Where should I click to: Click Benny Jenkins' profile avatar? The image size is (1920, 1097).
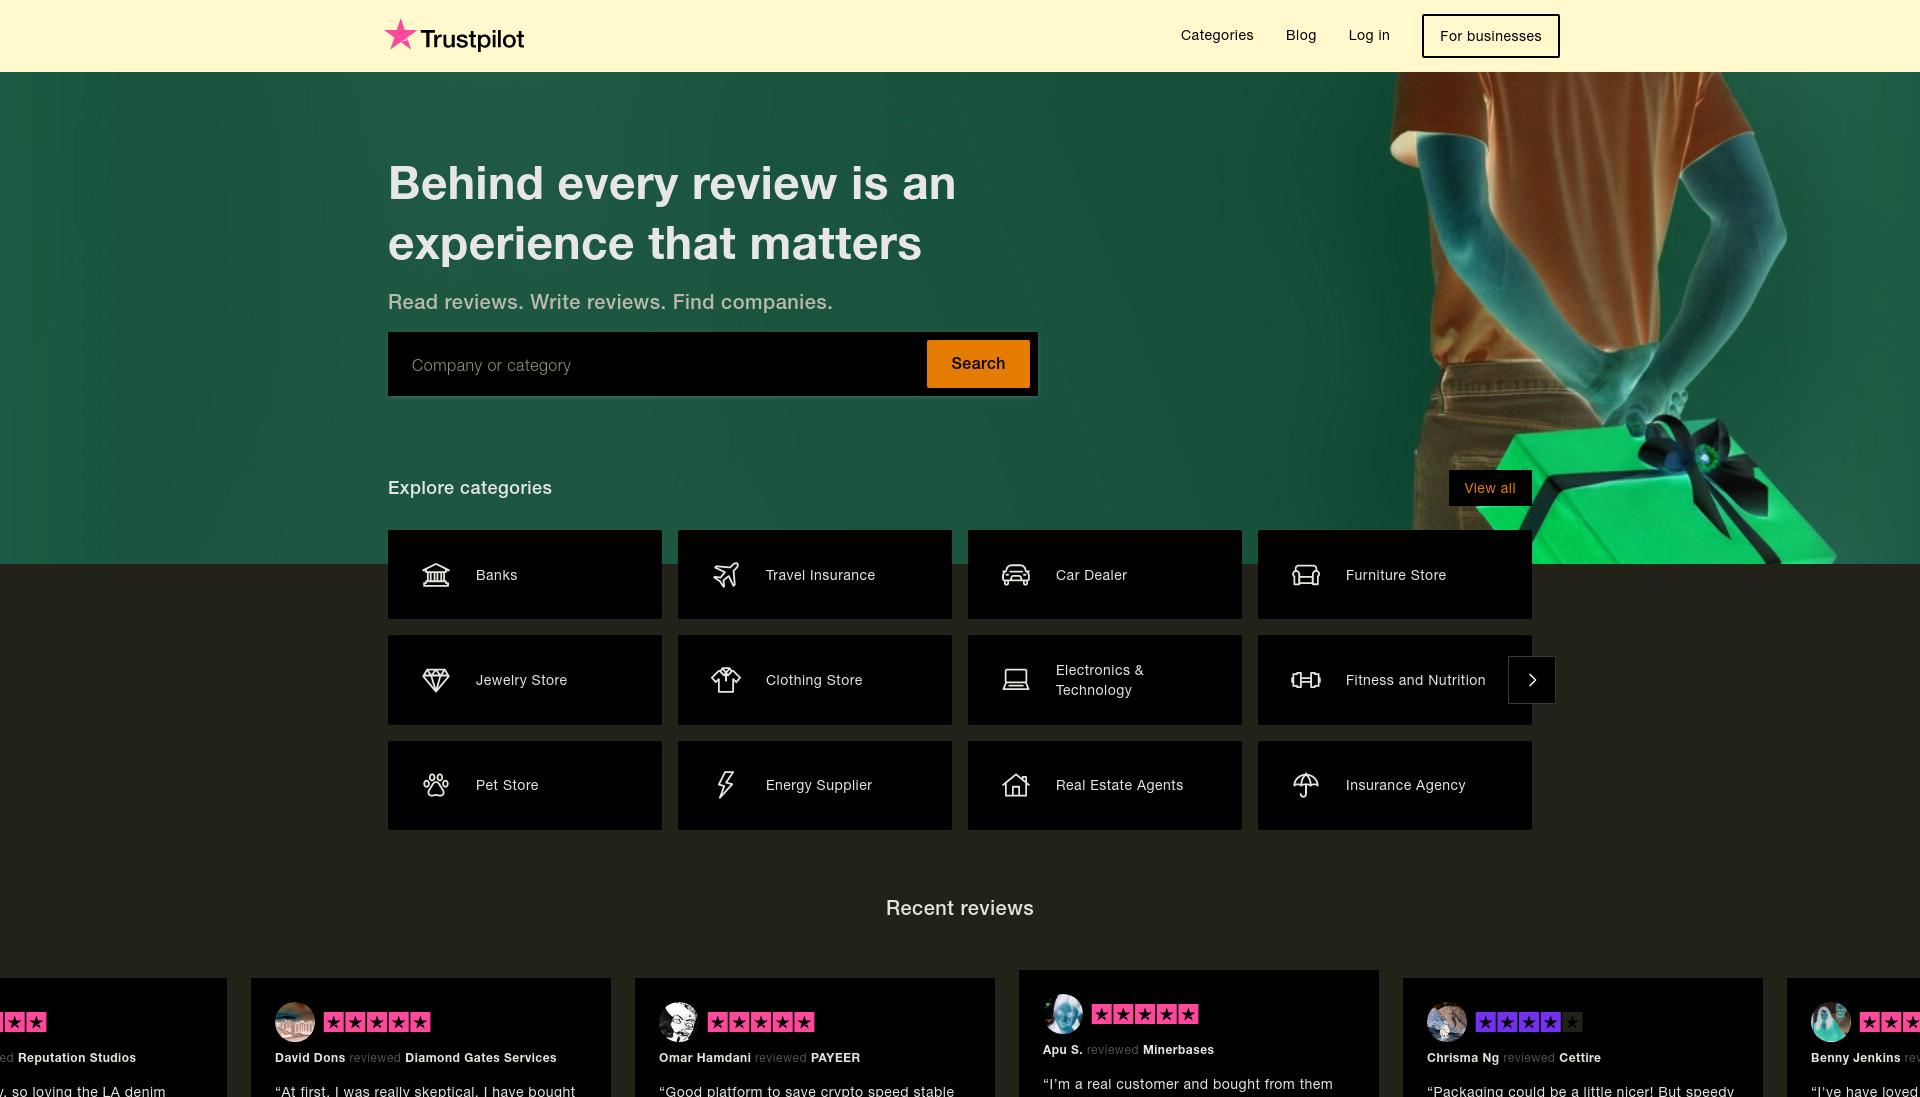pos(1831,1022)
